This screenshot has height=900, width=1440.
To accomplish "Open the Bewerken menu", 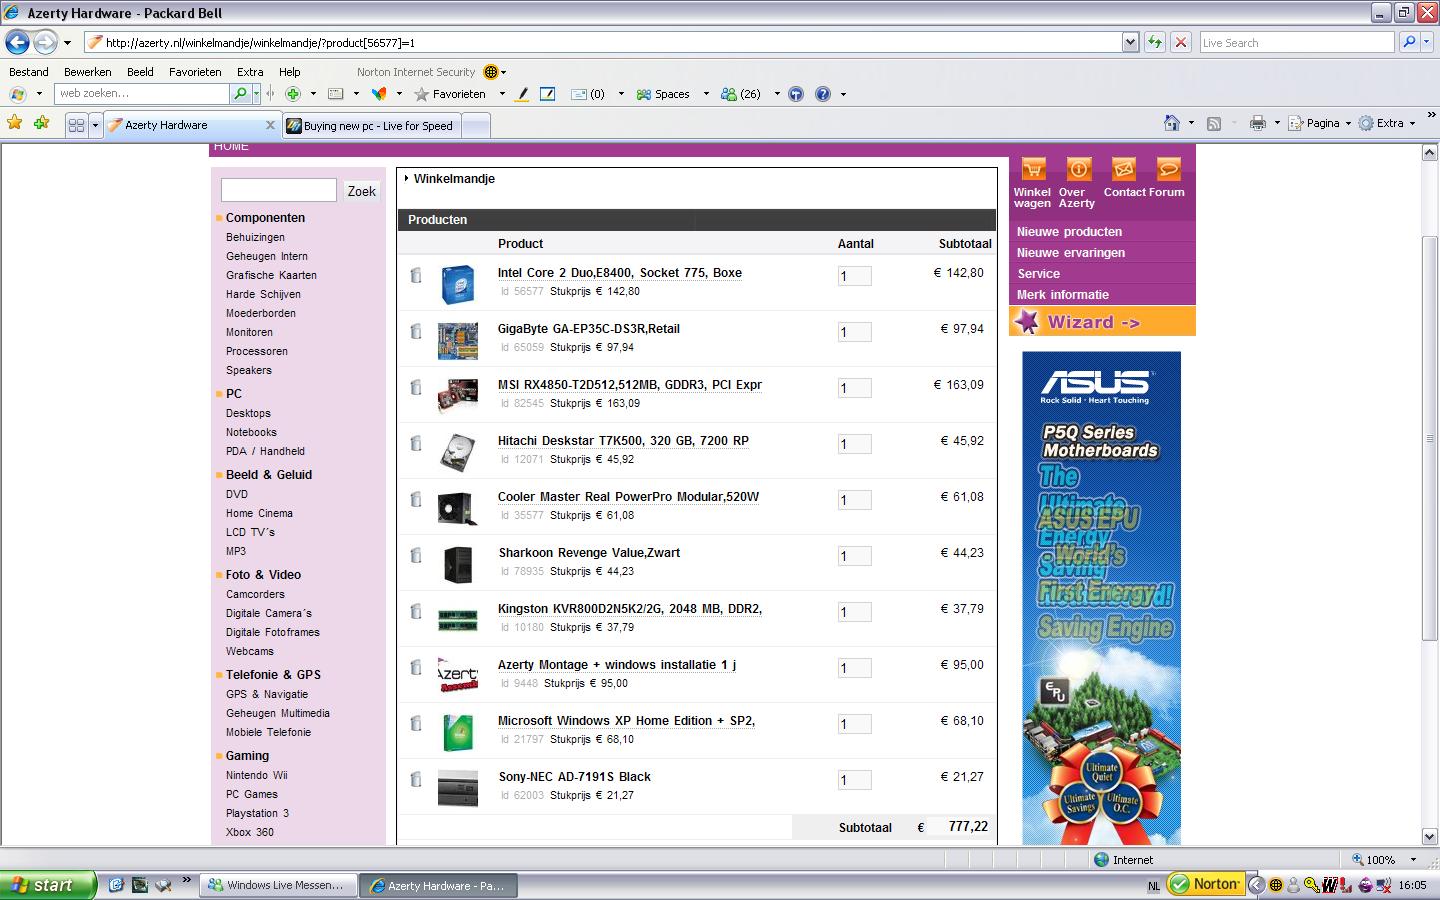I will coord(88,72).
